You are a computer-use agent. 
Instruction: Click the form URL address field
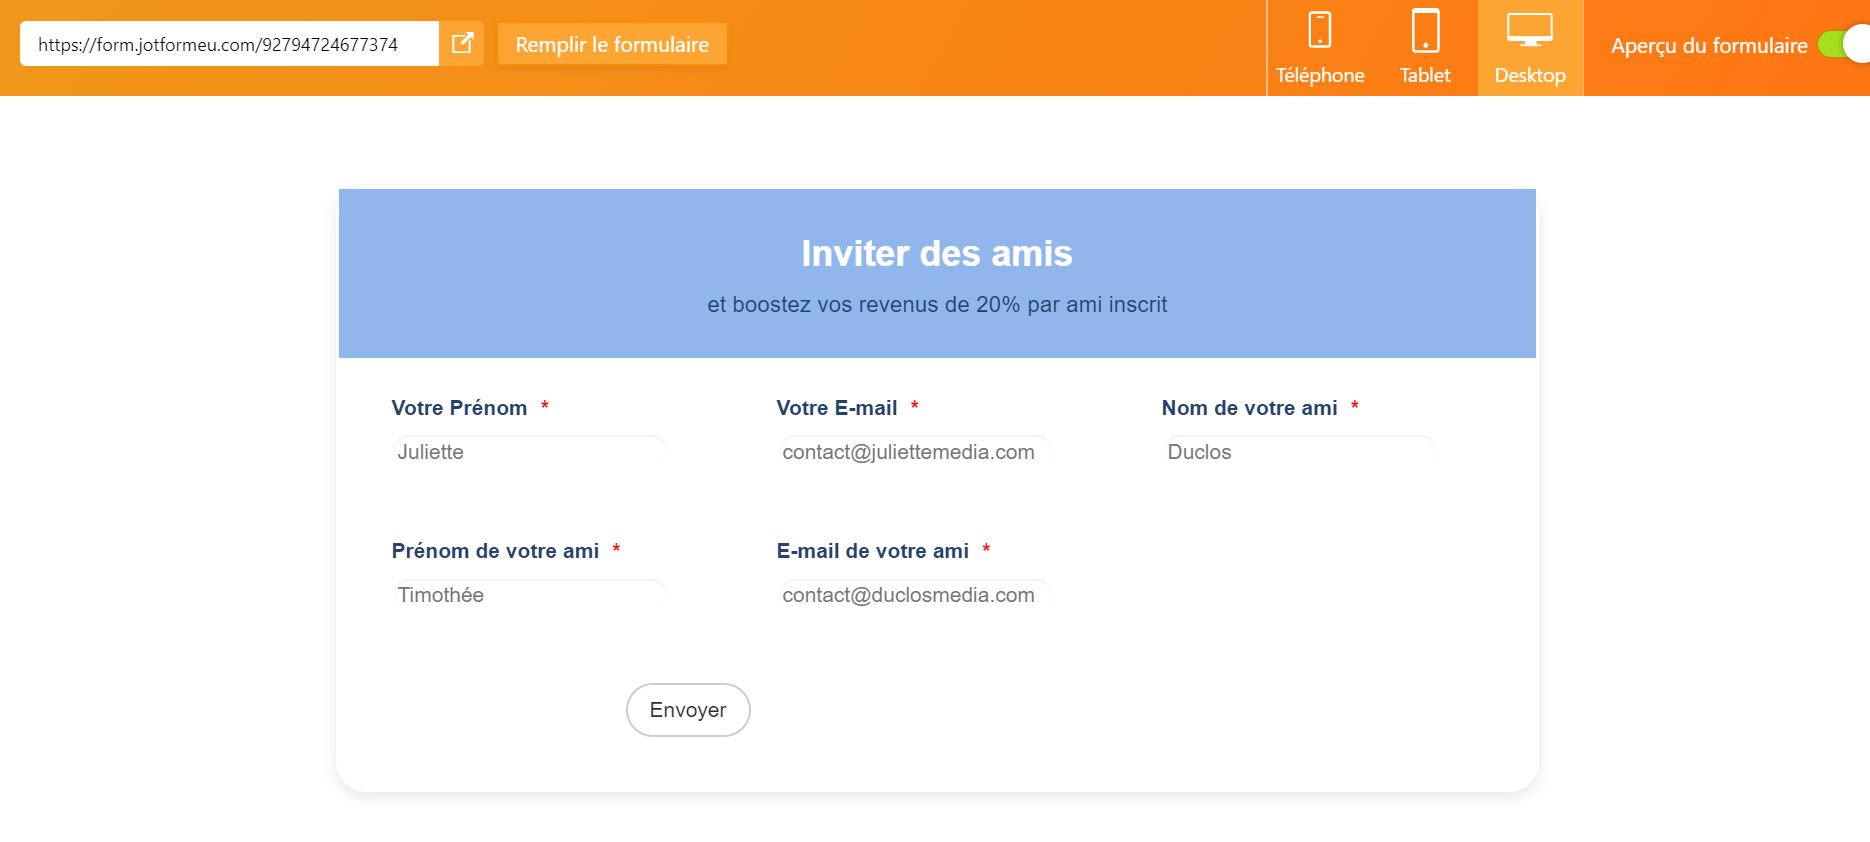[228, 45]
